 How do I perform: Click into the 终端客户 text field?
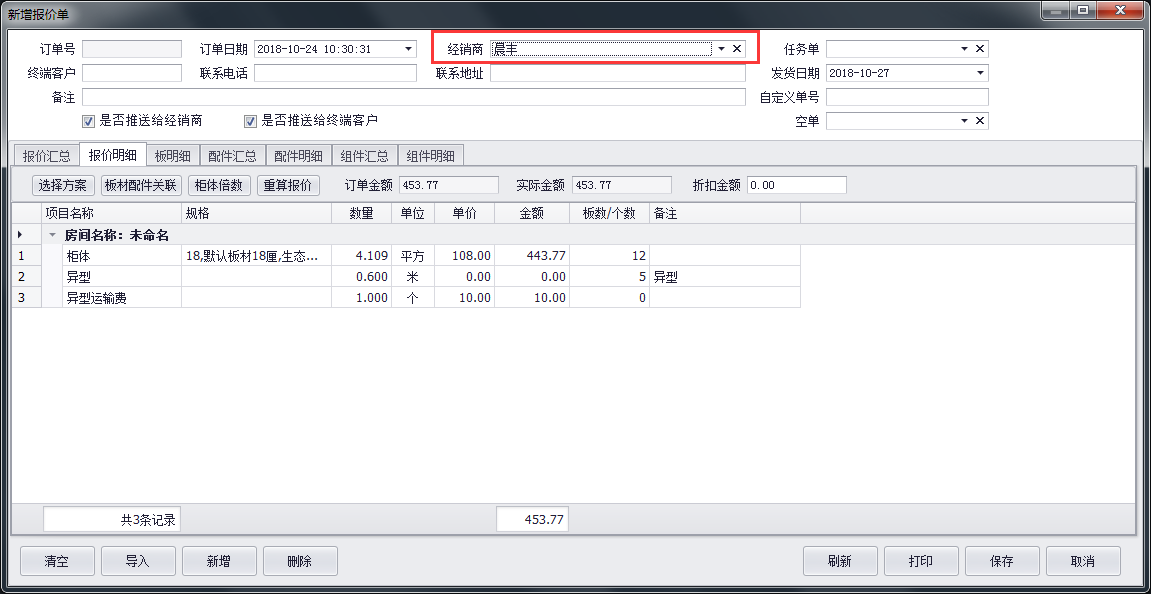pos(132,73)
